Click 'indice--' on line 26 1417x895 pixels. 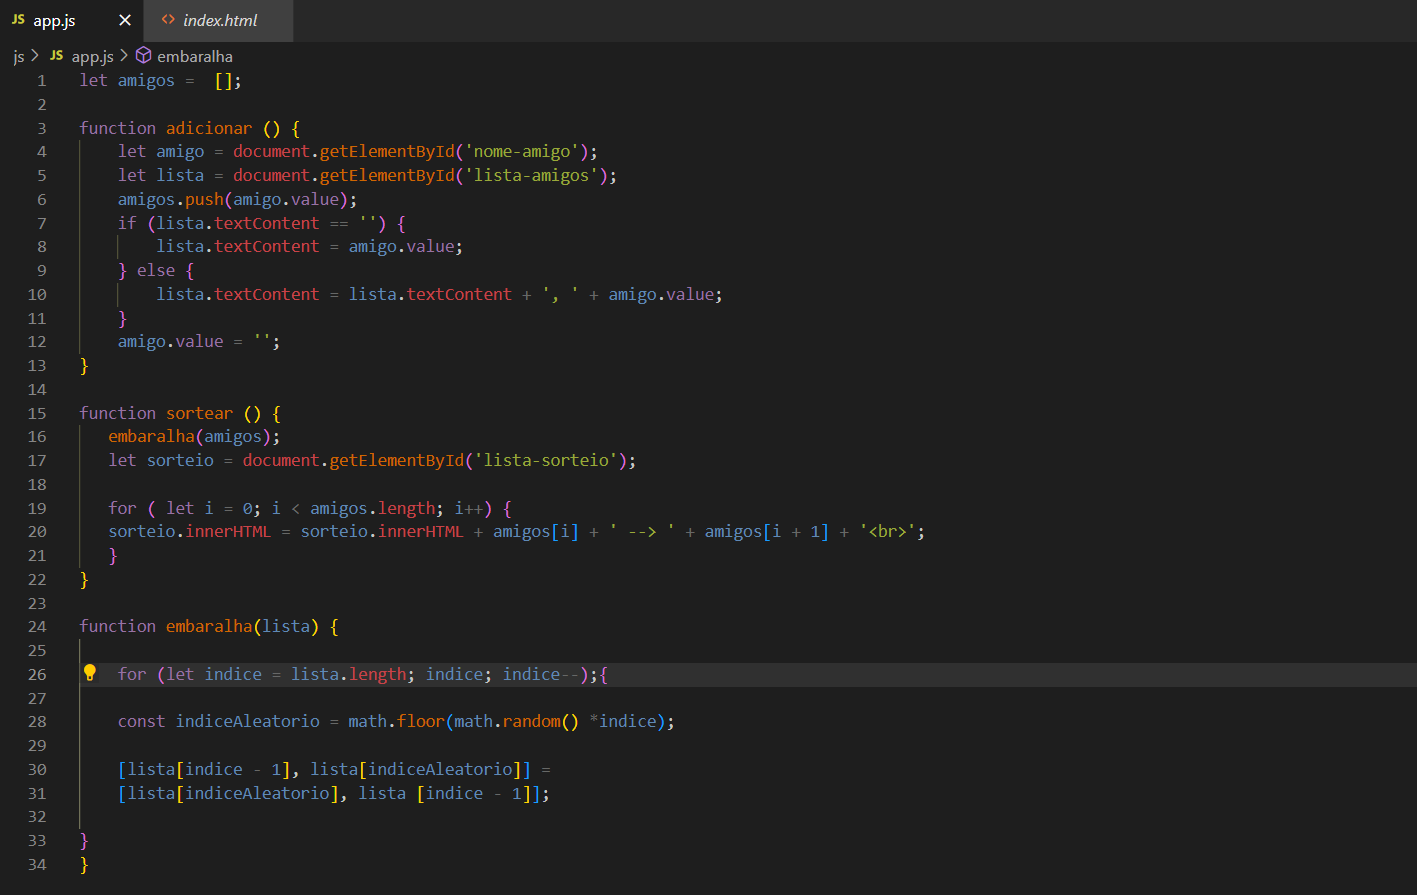(x=541, y=674)
